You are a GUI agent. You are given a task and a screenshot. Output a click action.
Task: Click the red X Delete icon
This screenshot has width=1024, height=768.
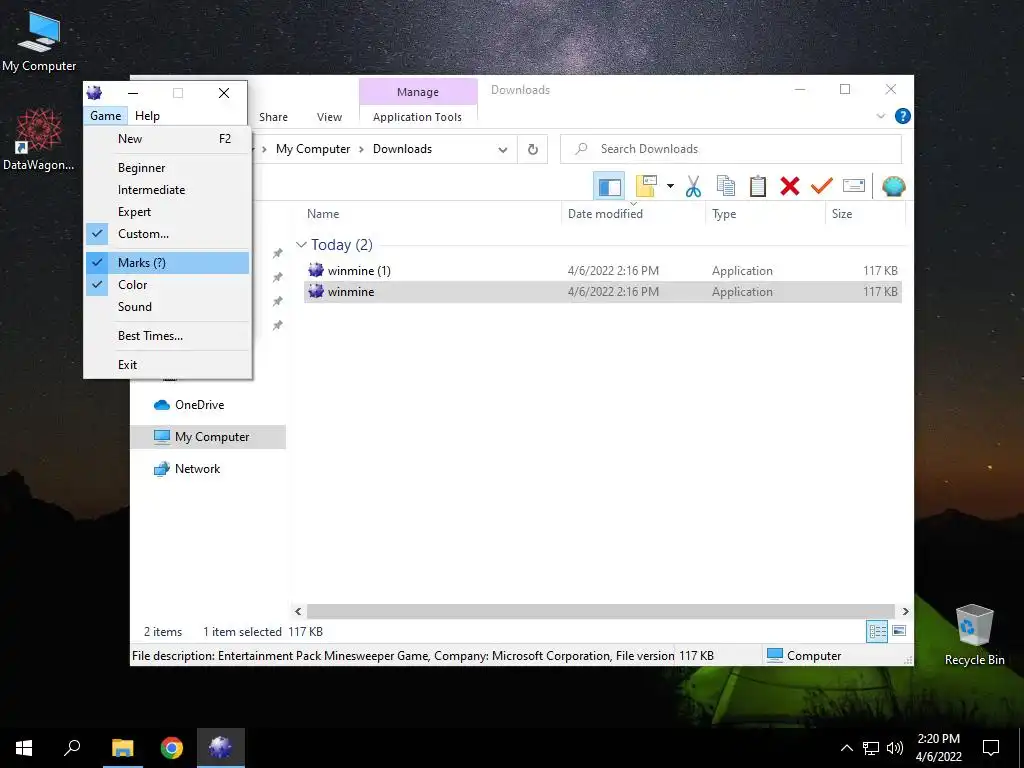coord(790,187)
